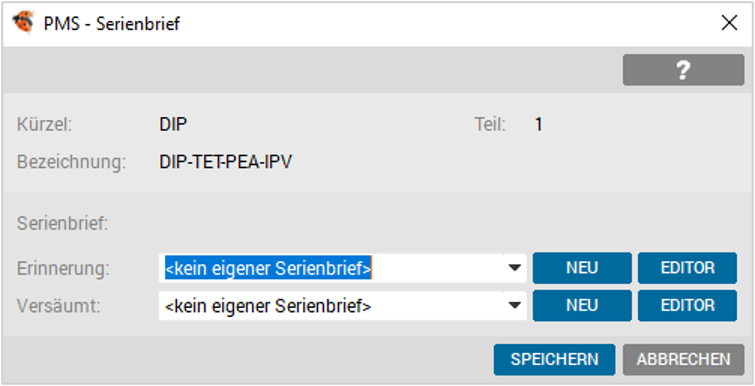Click the Erinnerung label
The height and width of the screenshot is (386, 755).
(63, 269)
